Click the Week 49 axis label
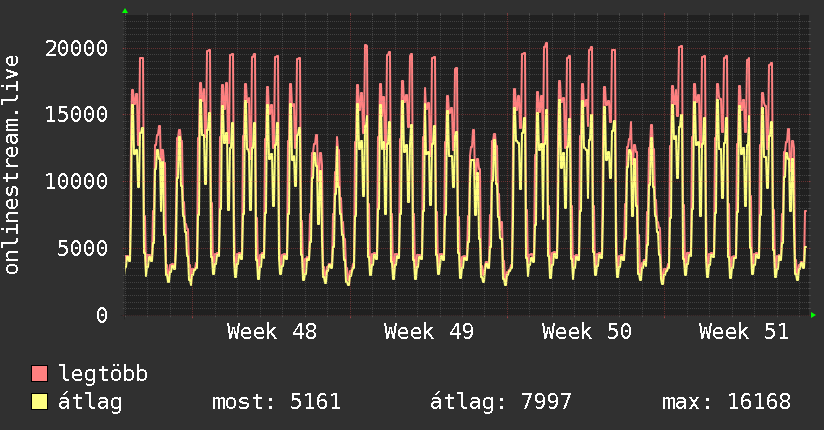 pyautogui.click(x=429, y=332)
